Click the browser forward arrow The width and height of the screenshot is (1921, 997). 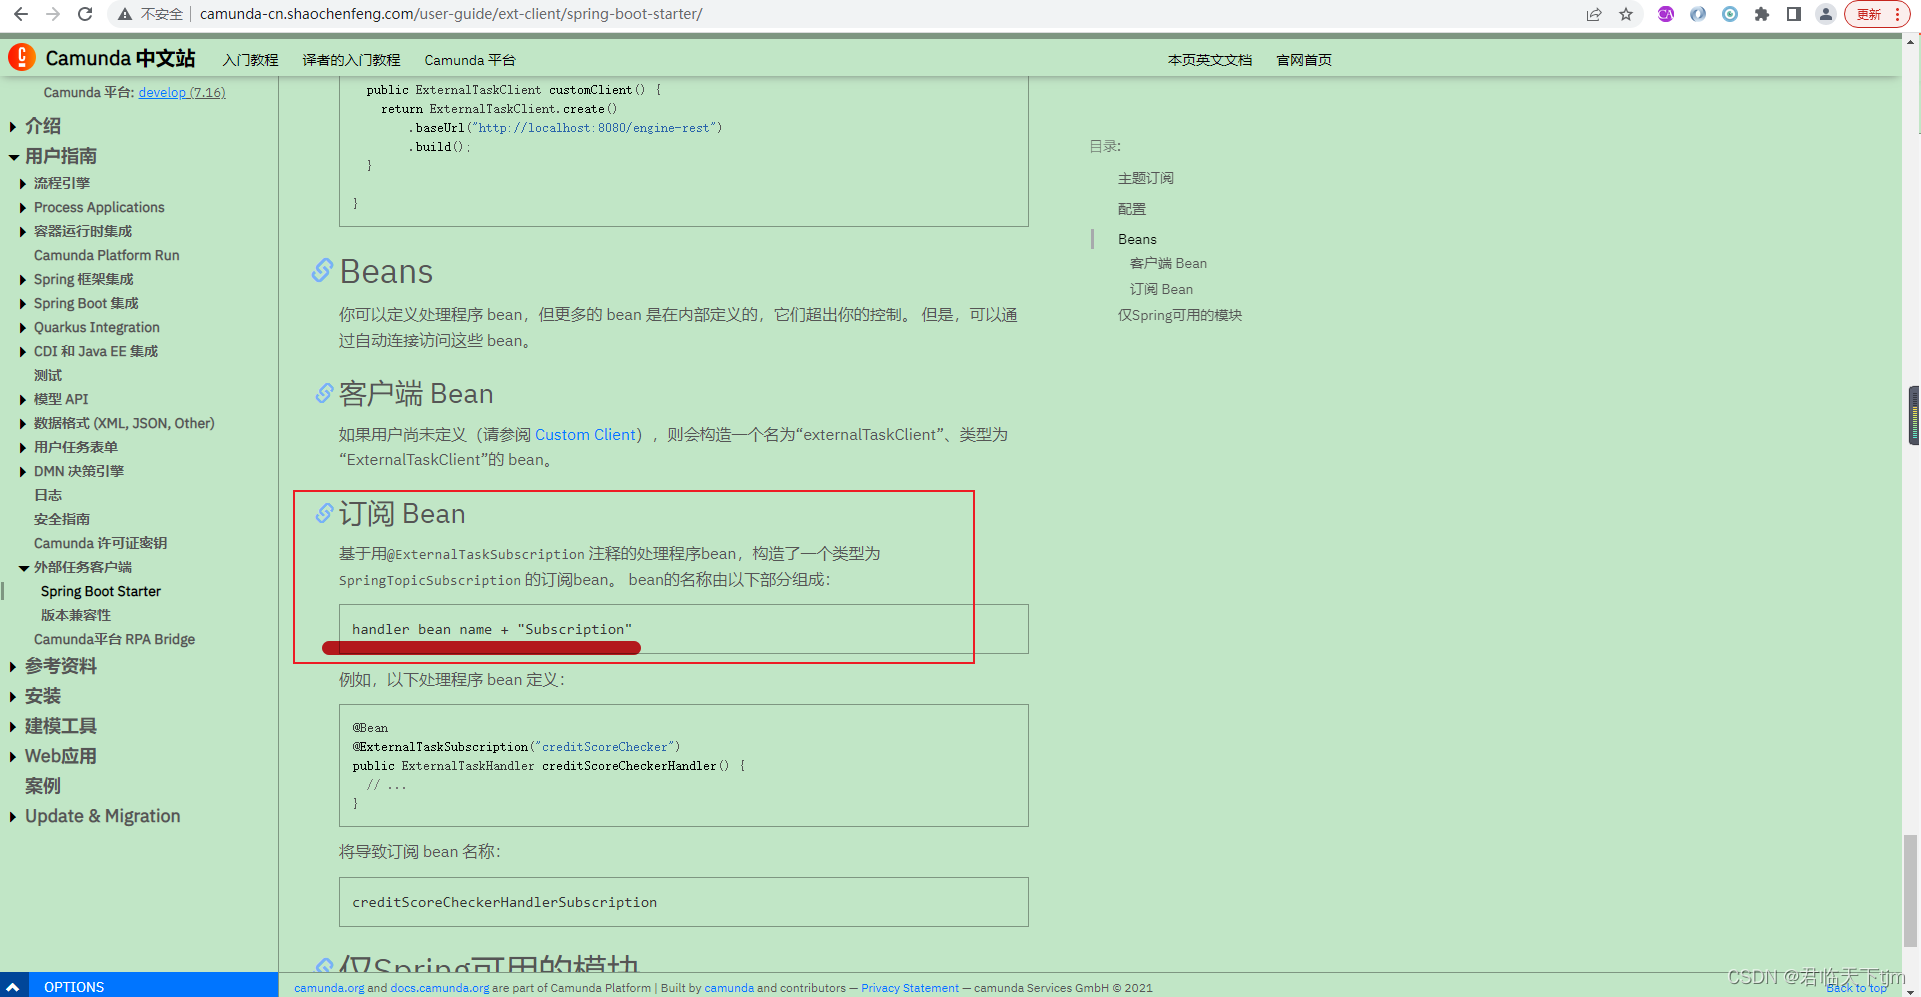(52, 14)
